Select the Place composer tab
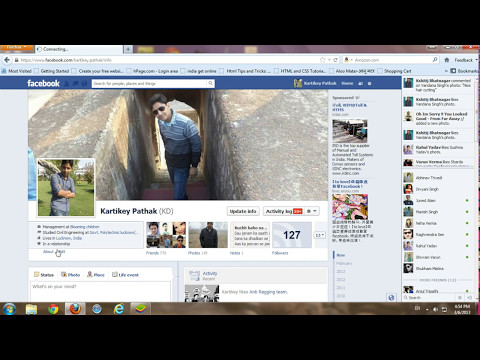Image resolution: width=480 pixels, height=360 pixels. pyautogui.click(x=96, y=275)
